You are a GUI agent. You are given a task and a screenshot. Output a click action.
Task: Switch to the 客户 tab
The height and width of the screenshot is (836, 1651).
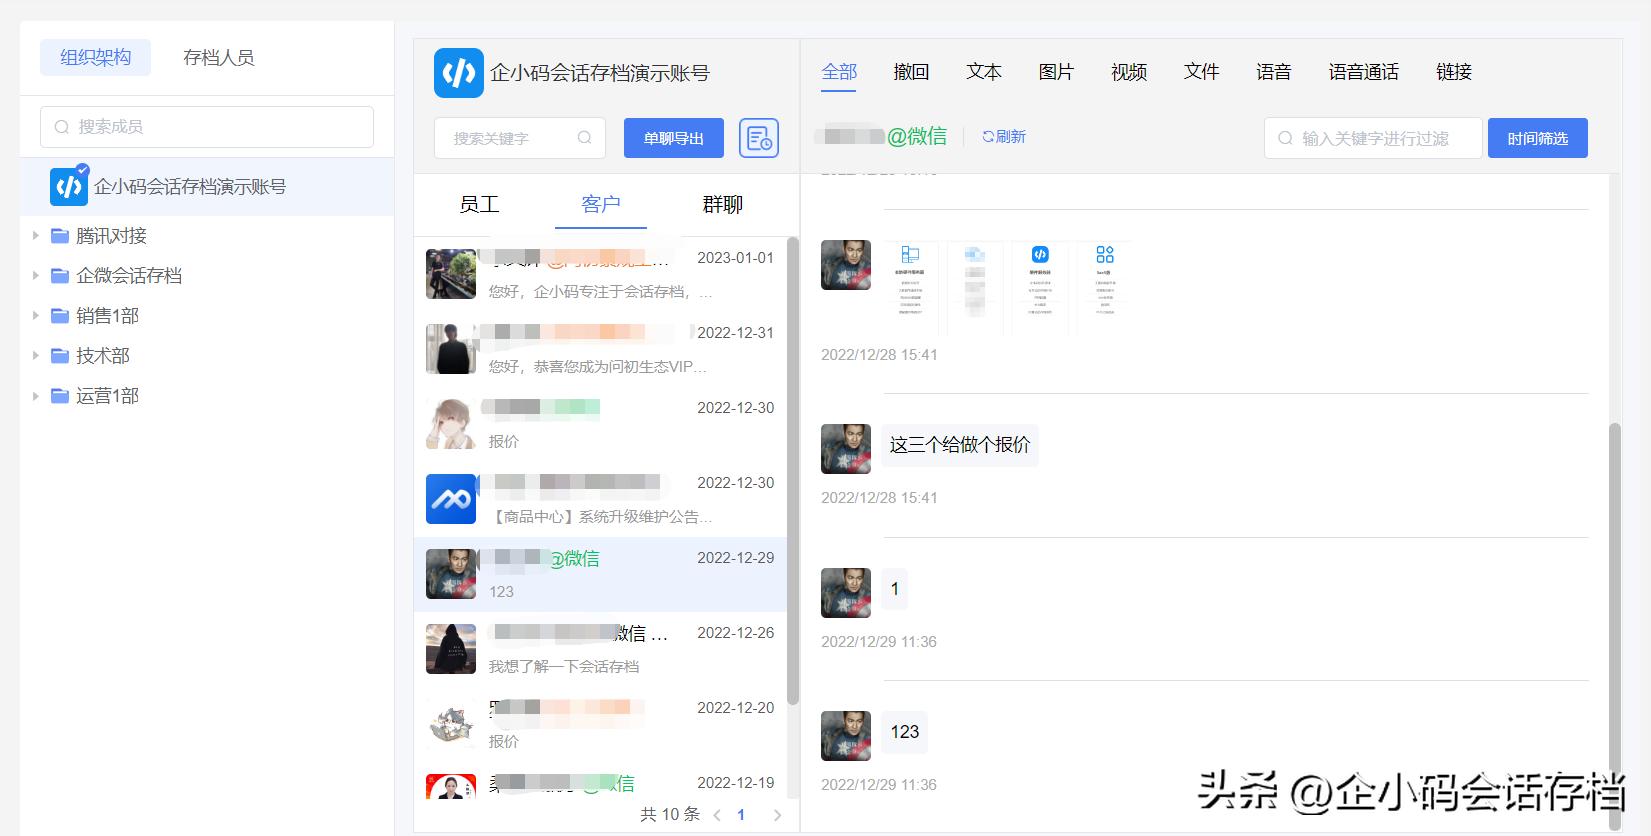[601, 204]
